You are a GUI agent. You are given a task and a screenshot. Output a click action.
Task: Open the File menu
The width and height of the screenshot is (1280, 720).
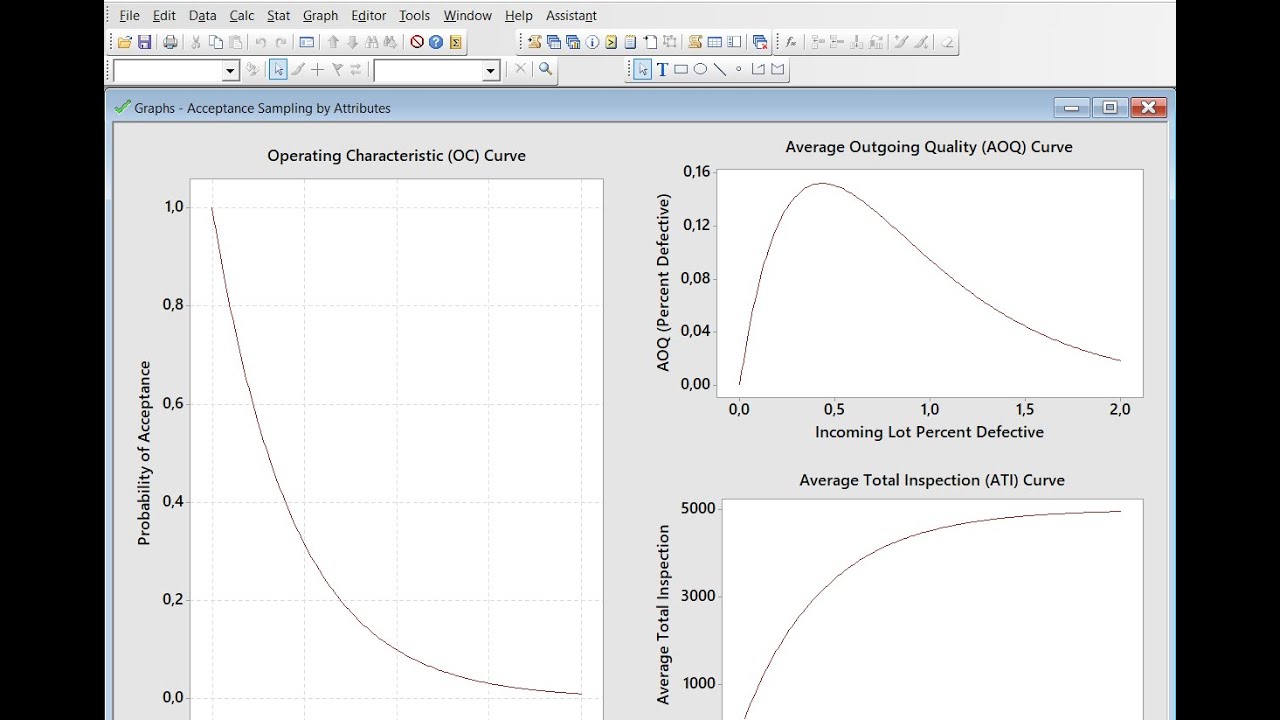pyautogui.click(x=129, y=15)
